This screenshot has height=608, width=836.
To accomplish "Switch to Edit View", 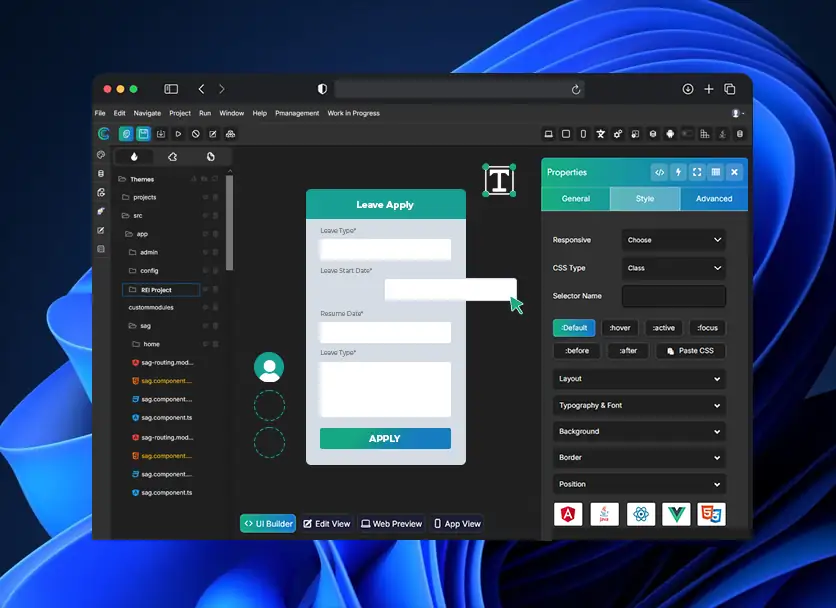I will [x=327, y=524].
